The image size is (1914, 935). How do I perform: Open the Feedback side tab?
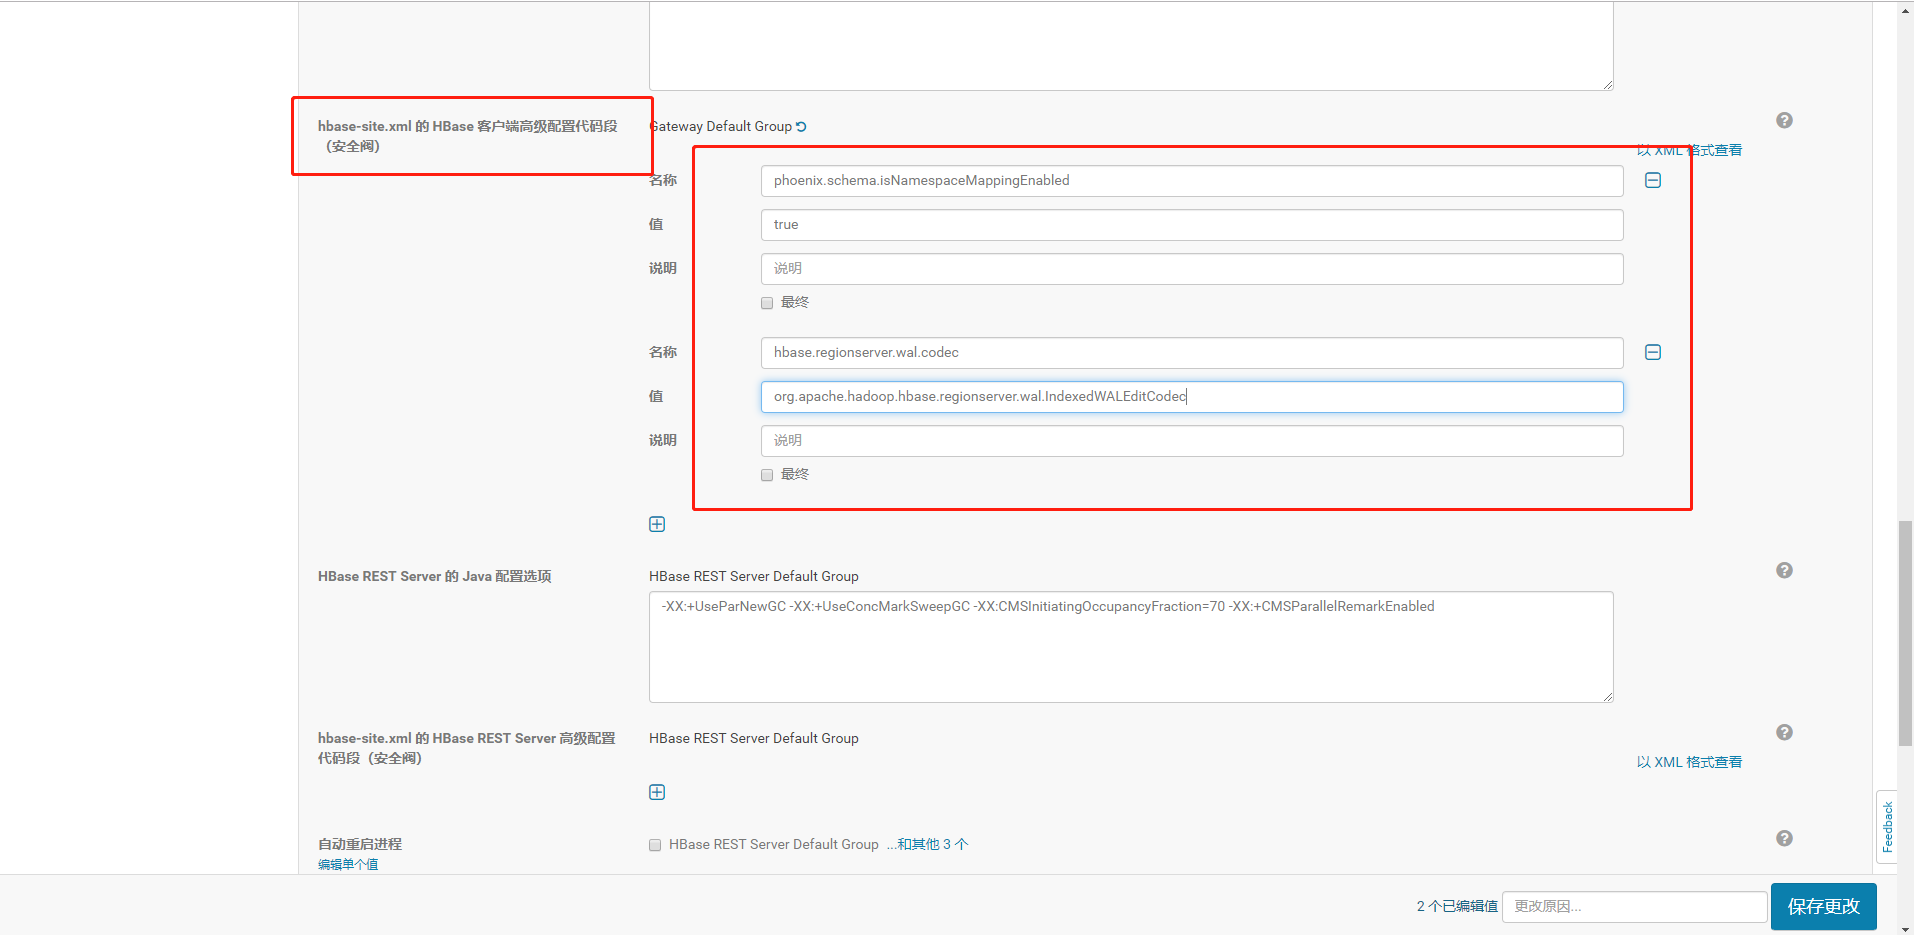pos(1887,827)
